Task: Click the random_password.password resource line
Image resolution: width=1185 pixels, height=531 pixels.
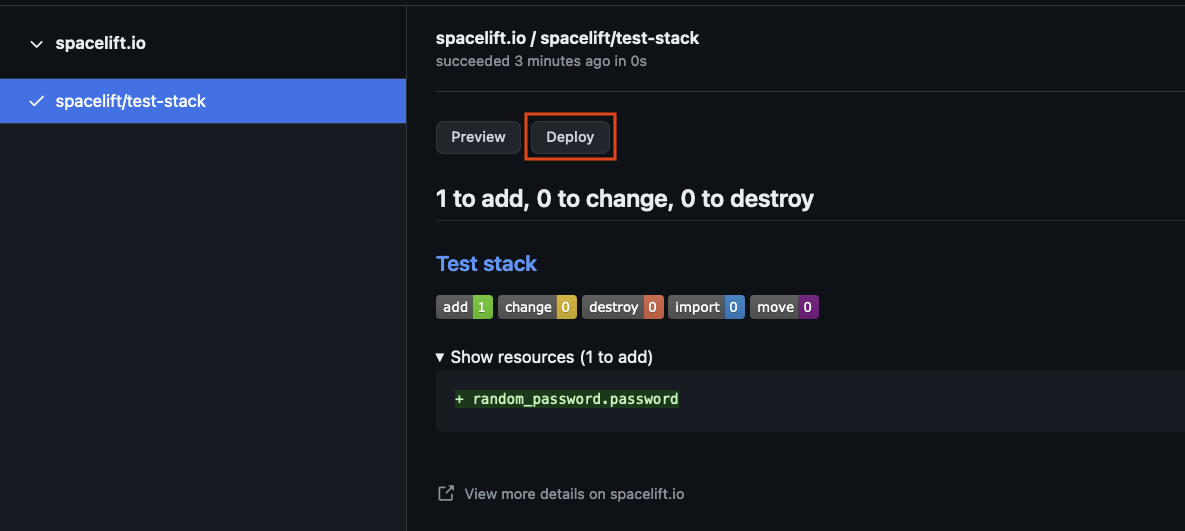Action: pyautogui.click(x=567, y=399)
